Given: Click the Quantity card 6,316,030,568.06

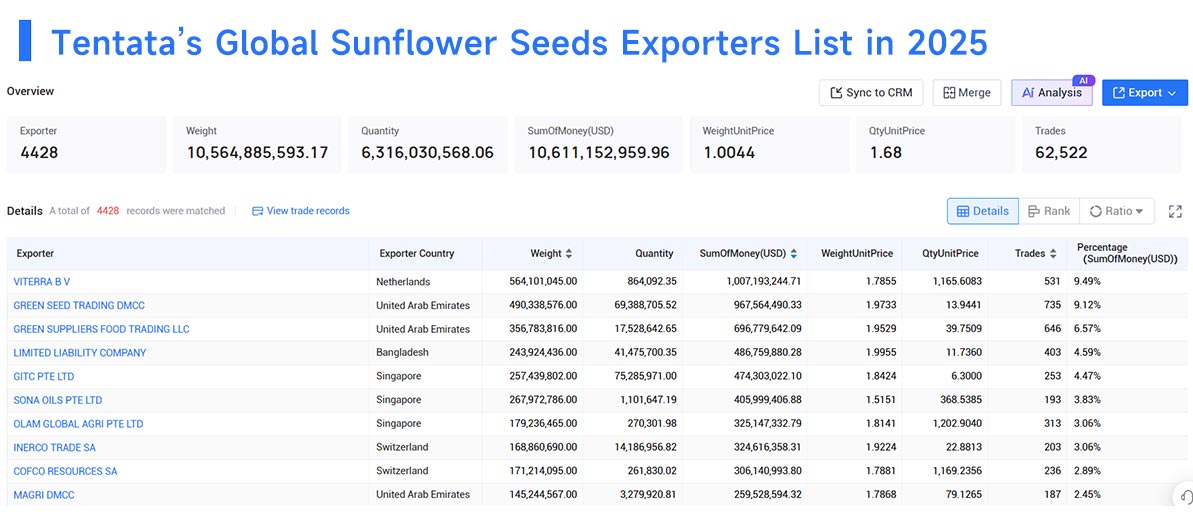Looking at the screenshot, I should [428, 144].
